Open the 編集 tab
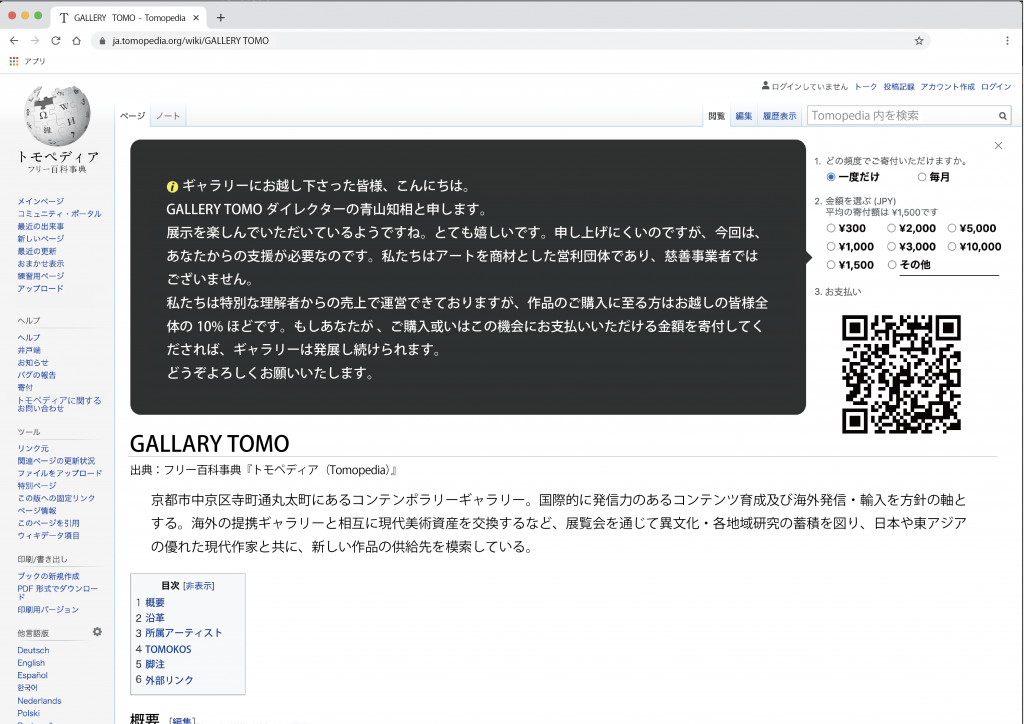The image size is (1024, 724). 744,116
